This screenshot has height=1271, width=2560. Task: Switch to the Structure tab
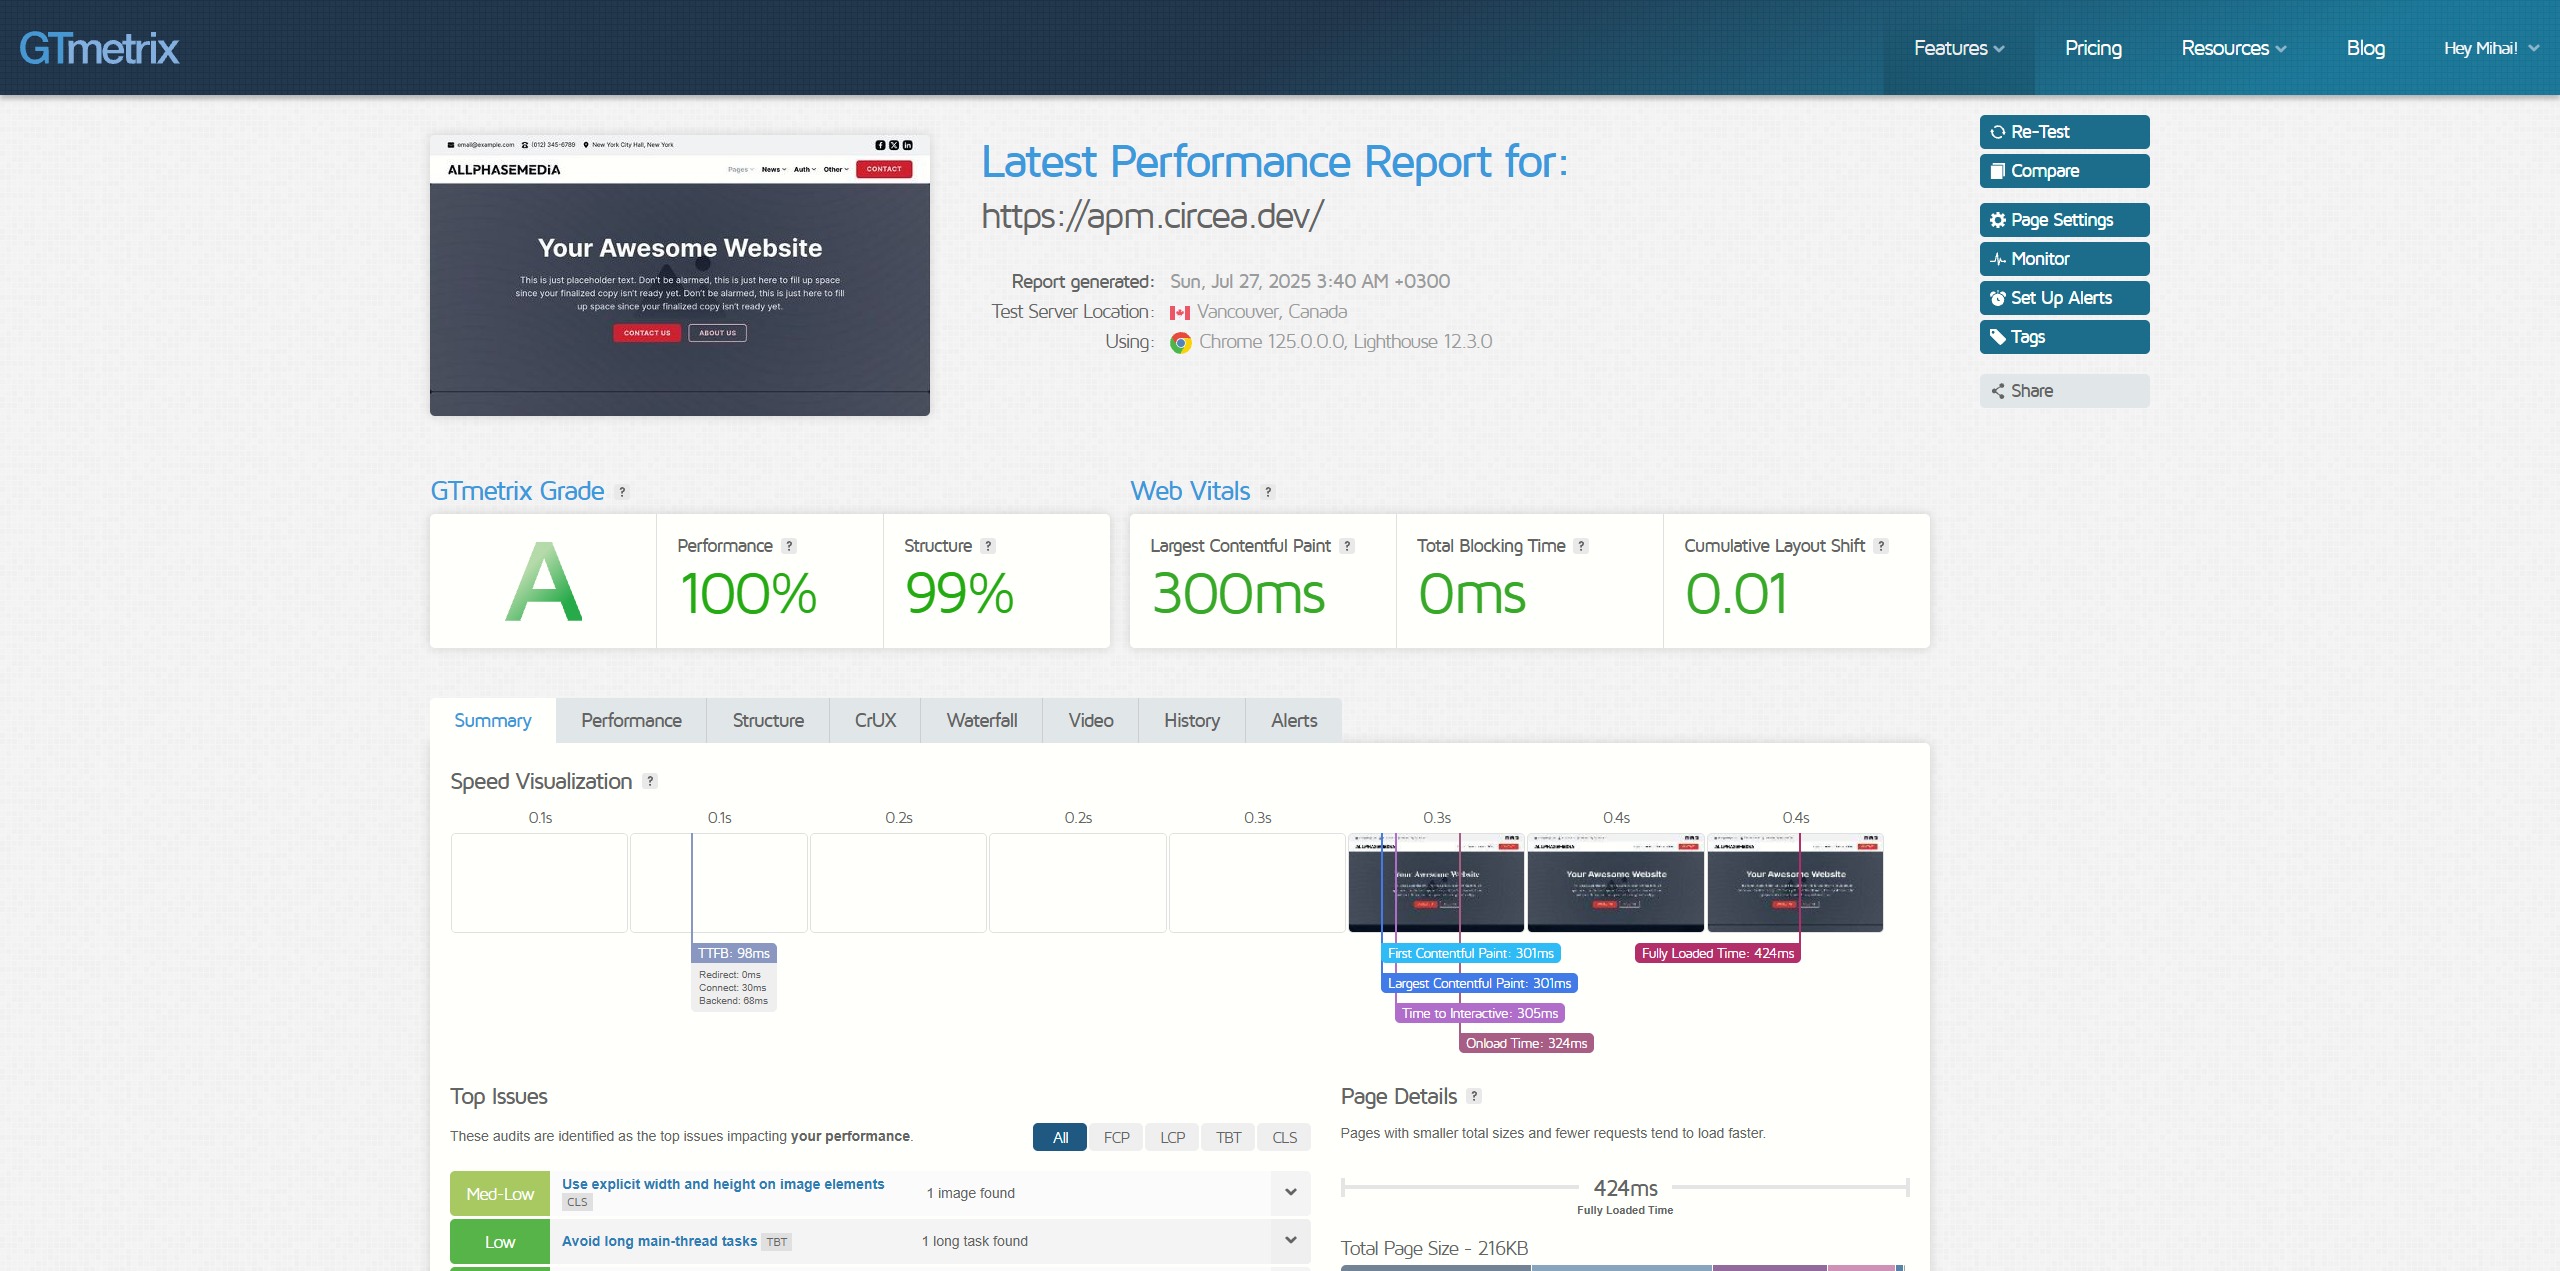(767, 721)
